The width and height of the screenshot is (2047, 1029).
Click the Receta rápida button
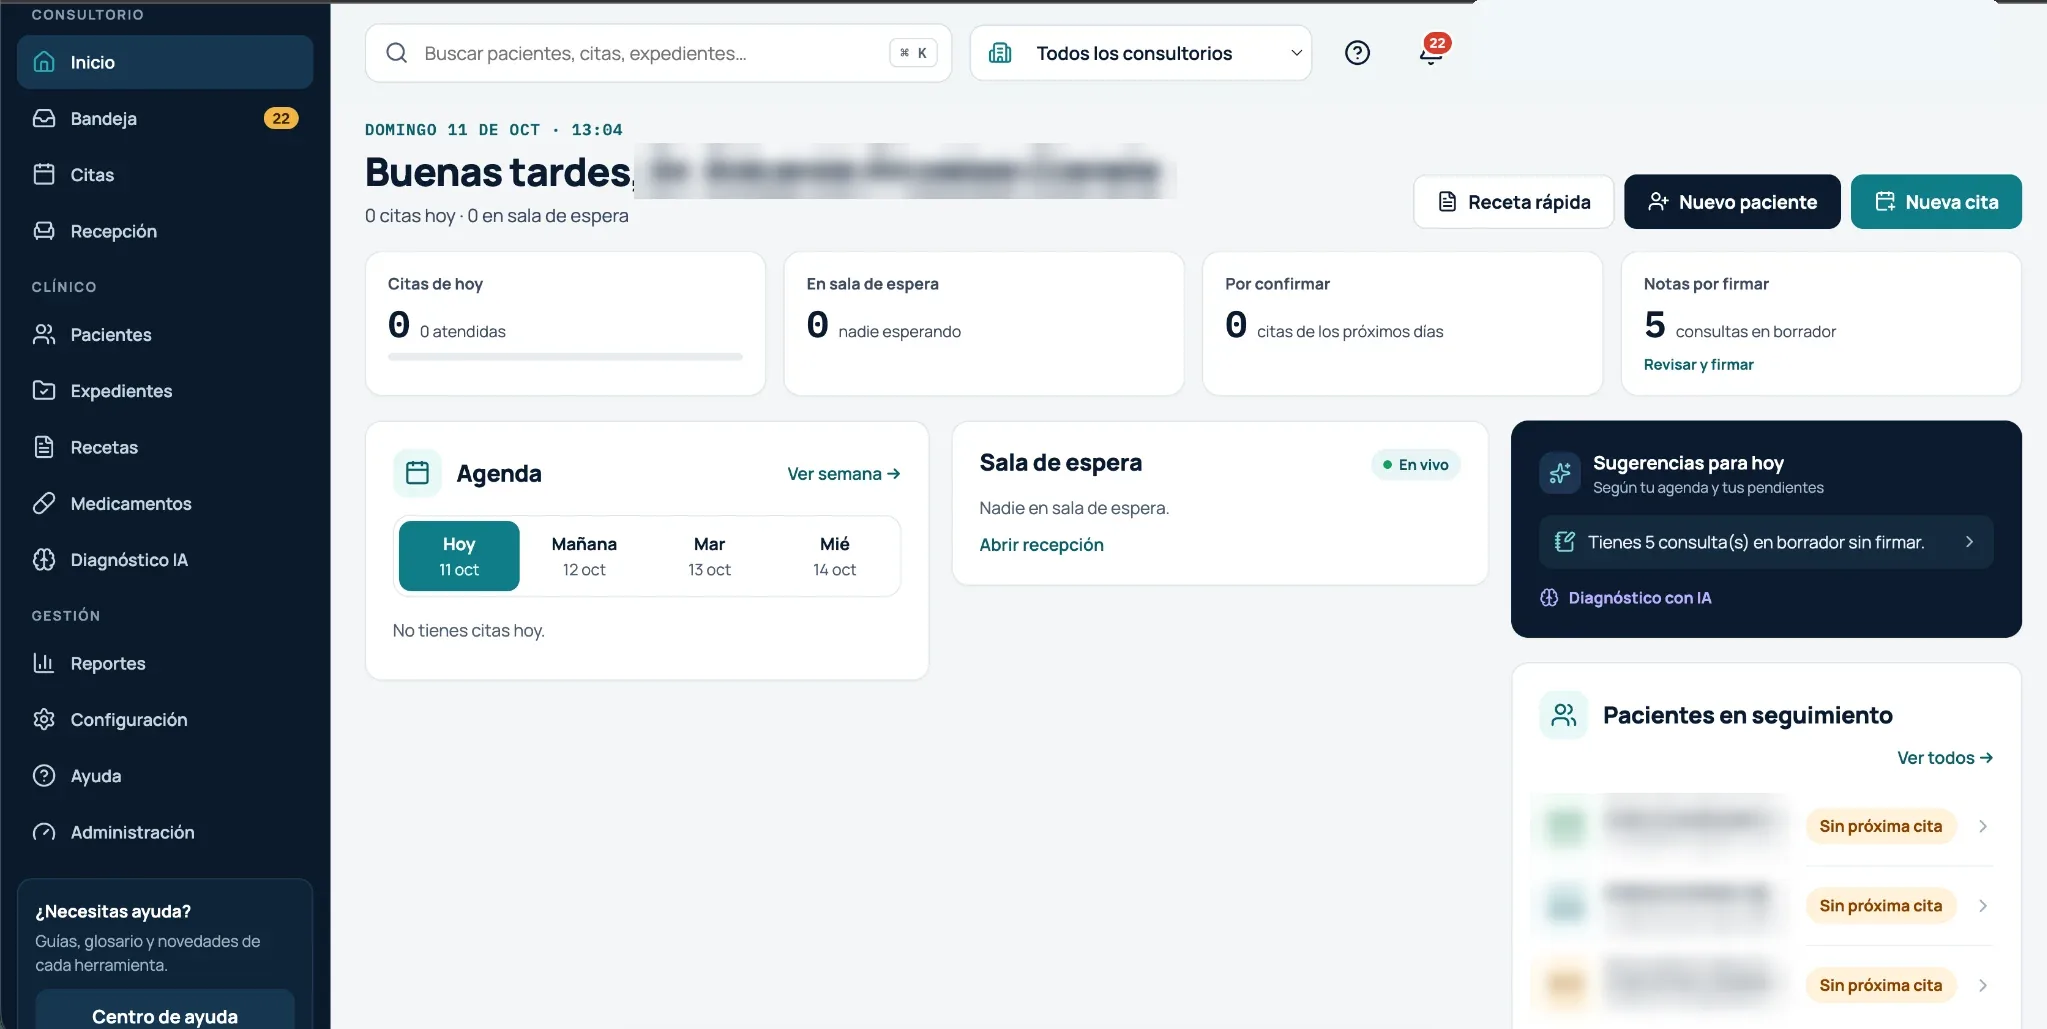1513,202
